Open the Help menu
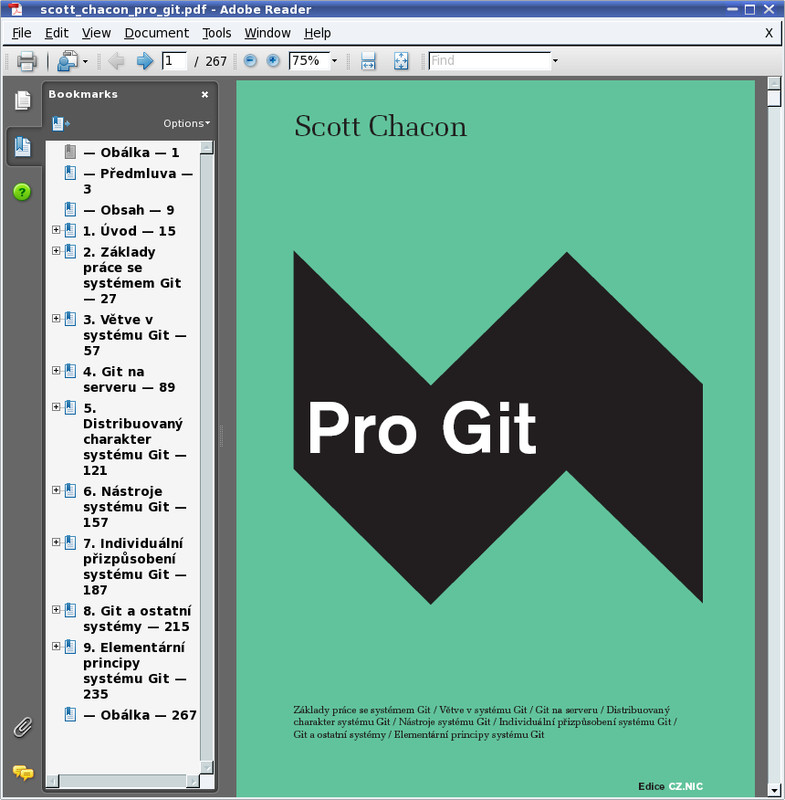 point(317,33)
